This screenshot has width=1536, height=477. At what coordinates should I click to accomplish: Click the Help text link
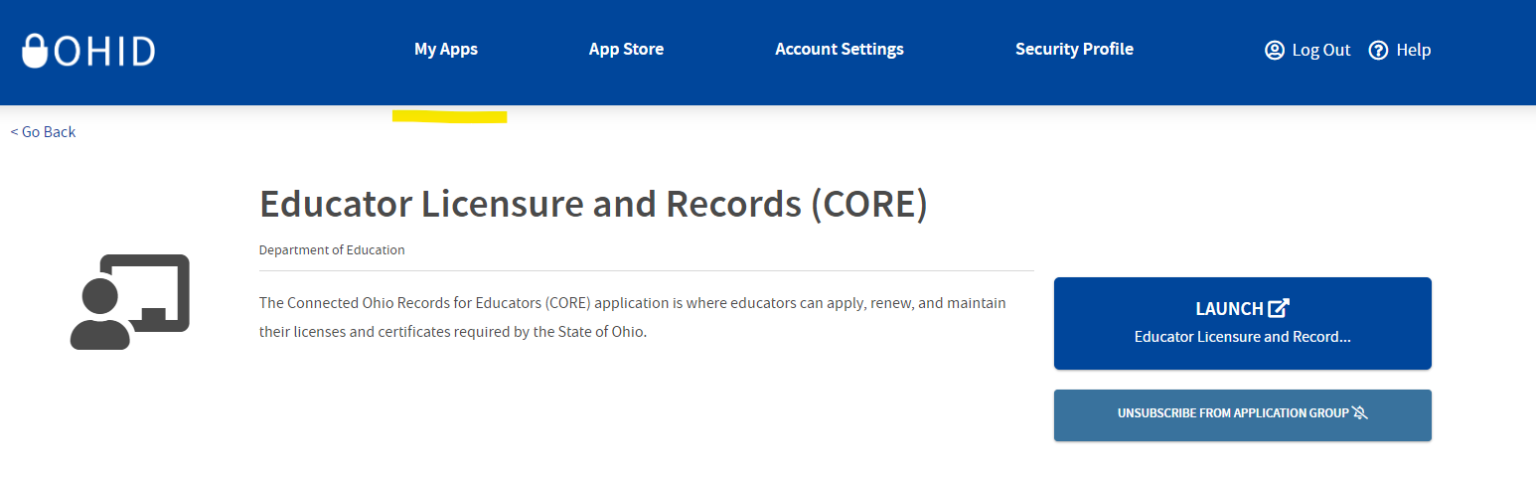click(1413, 50)
